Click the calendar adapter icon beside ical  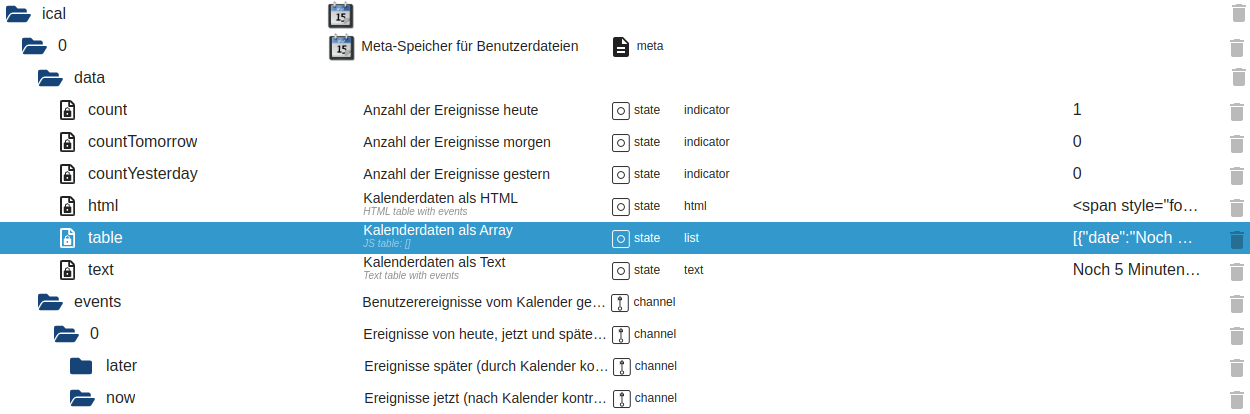click(341, 14)
